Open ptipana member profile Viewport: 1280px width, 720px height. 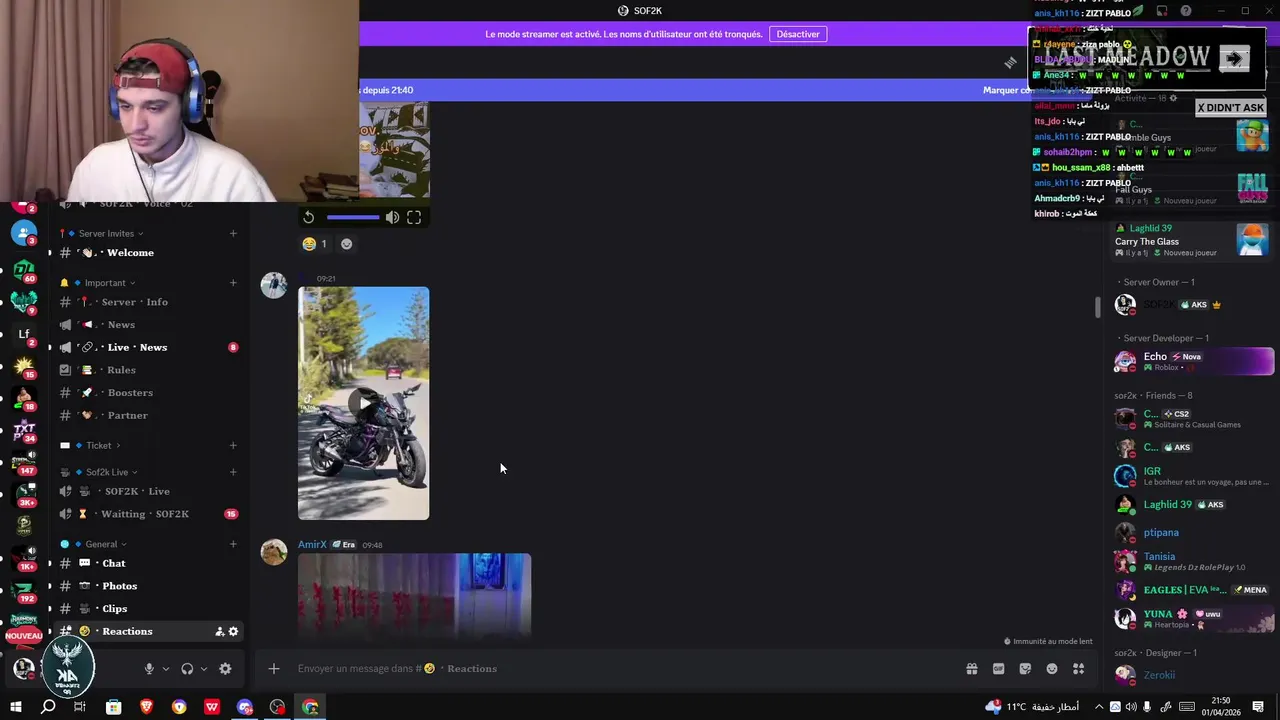tap(1194, 533)
